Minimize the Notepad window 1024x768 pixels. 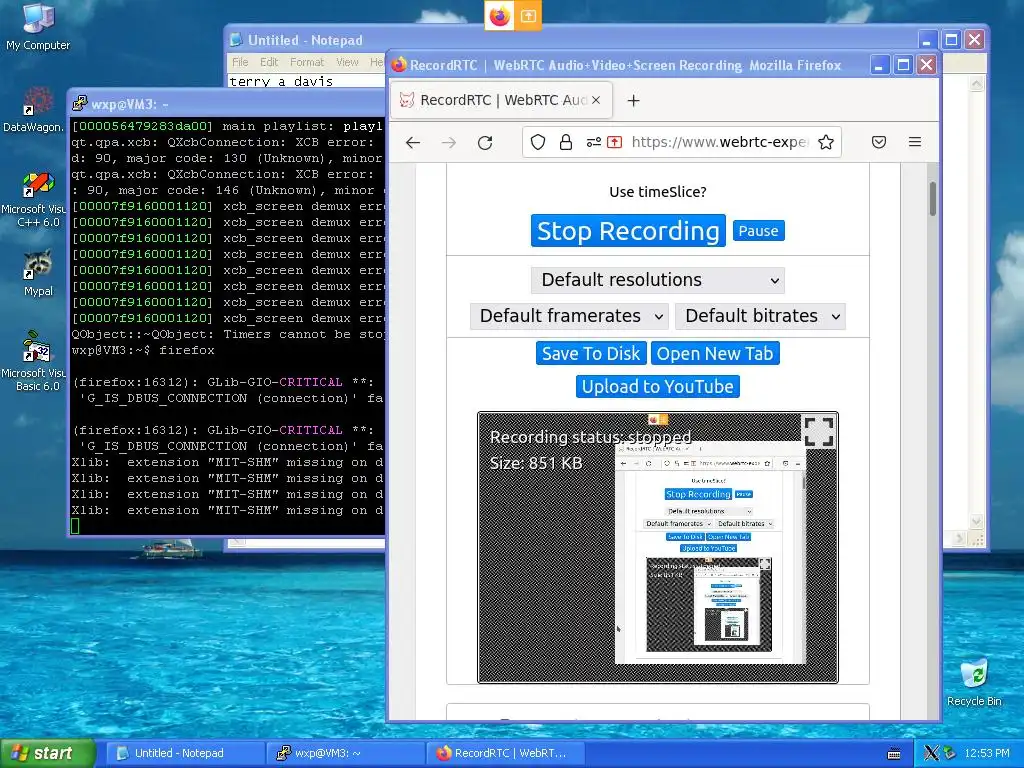click(927, 40)
